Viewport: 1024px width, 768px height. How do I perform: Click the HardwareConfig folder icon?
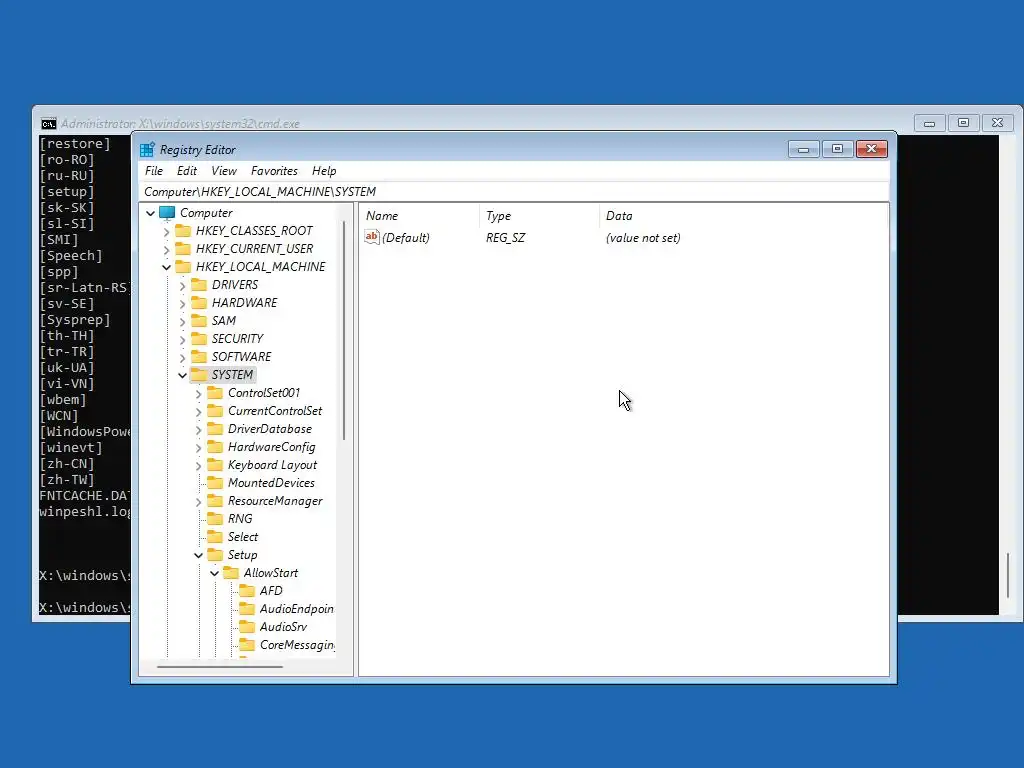[x=215, y=446]
